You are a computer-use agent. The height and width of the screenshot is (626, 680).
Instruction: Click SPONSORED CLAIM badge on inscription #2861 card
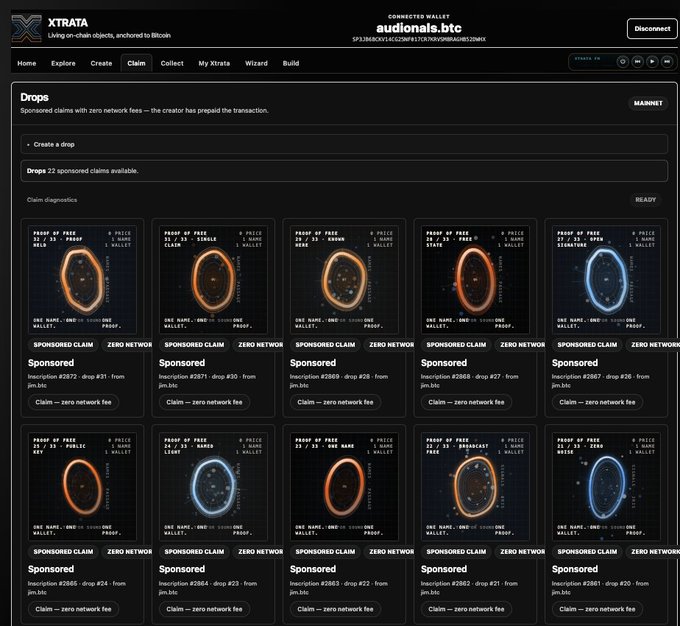tap(587, 552)
